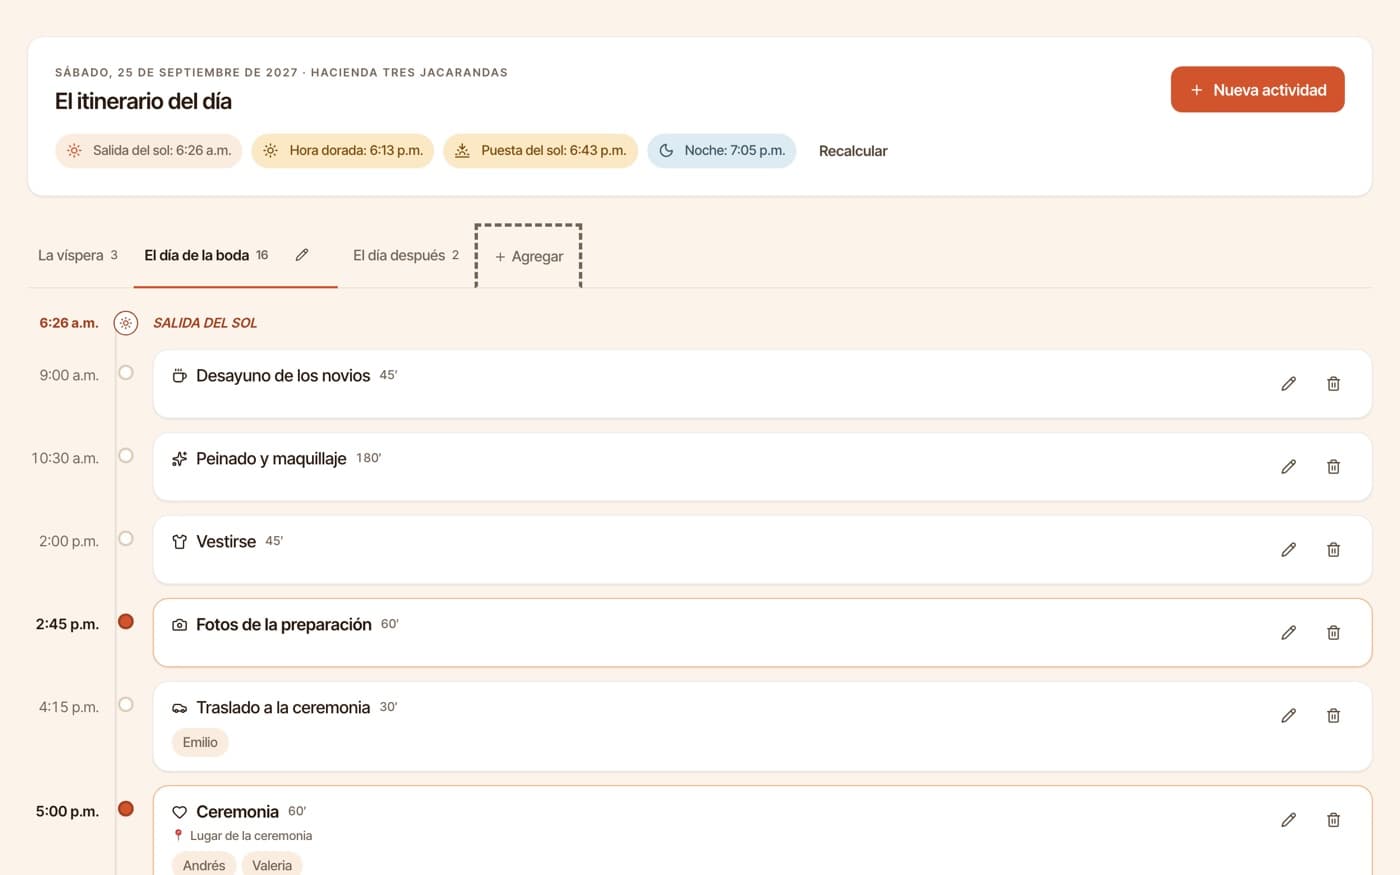Delete the Peinado y maquillaje activity
The height and width of the screenshot is (875, 1400).
click(x=1333, y=467)
